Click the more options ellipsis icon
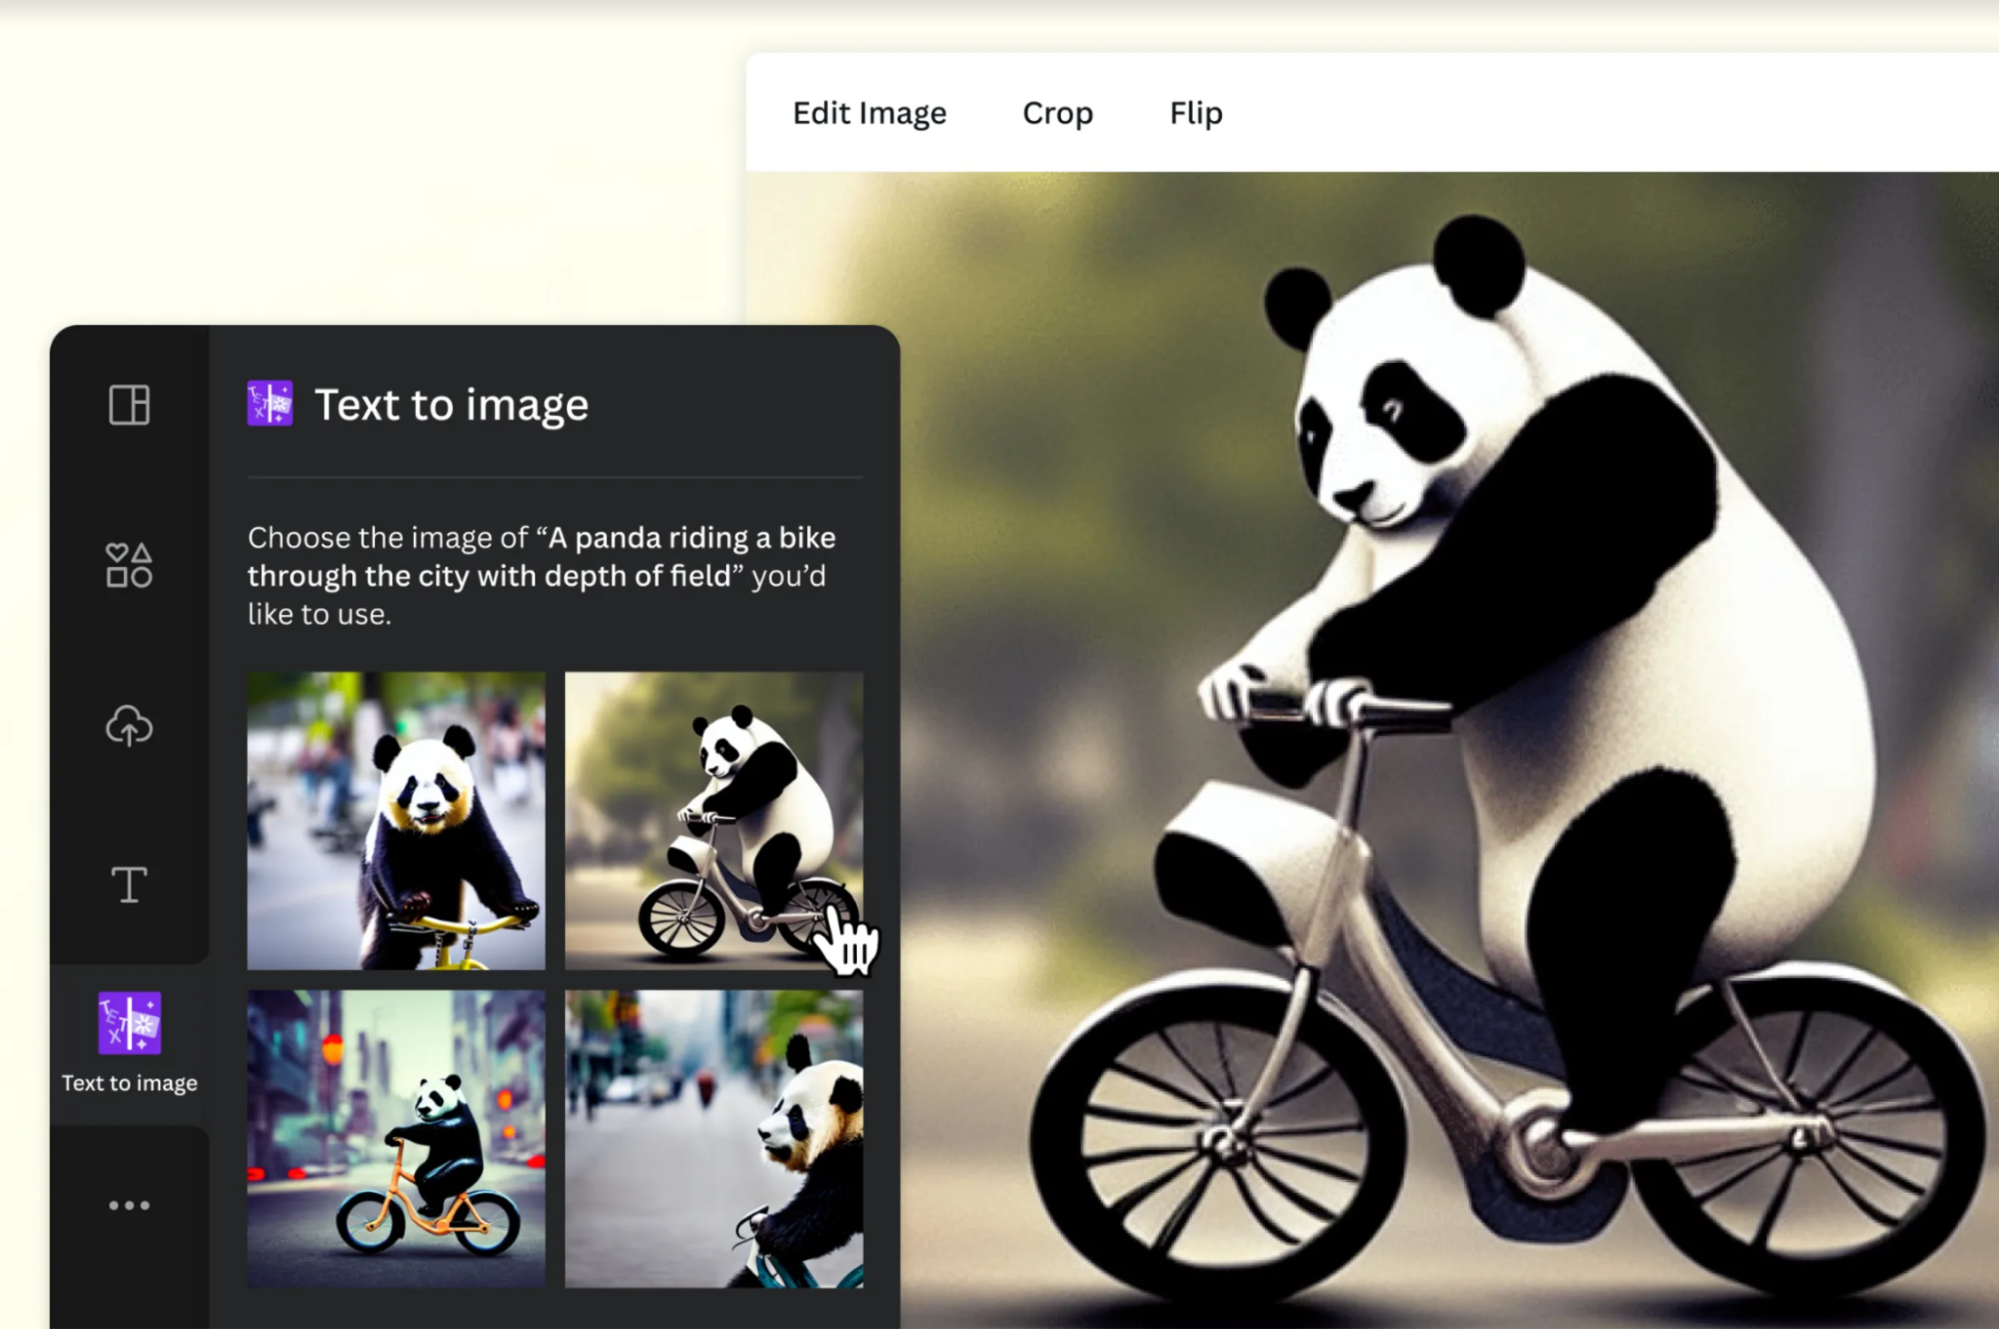The width and height of the screenshot is (1999, 1330). click(129, 1205)
